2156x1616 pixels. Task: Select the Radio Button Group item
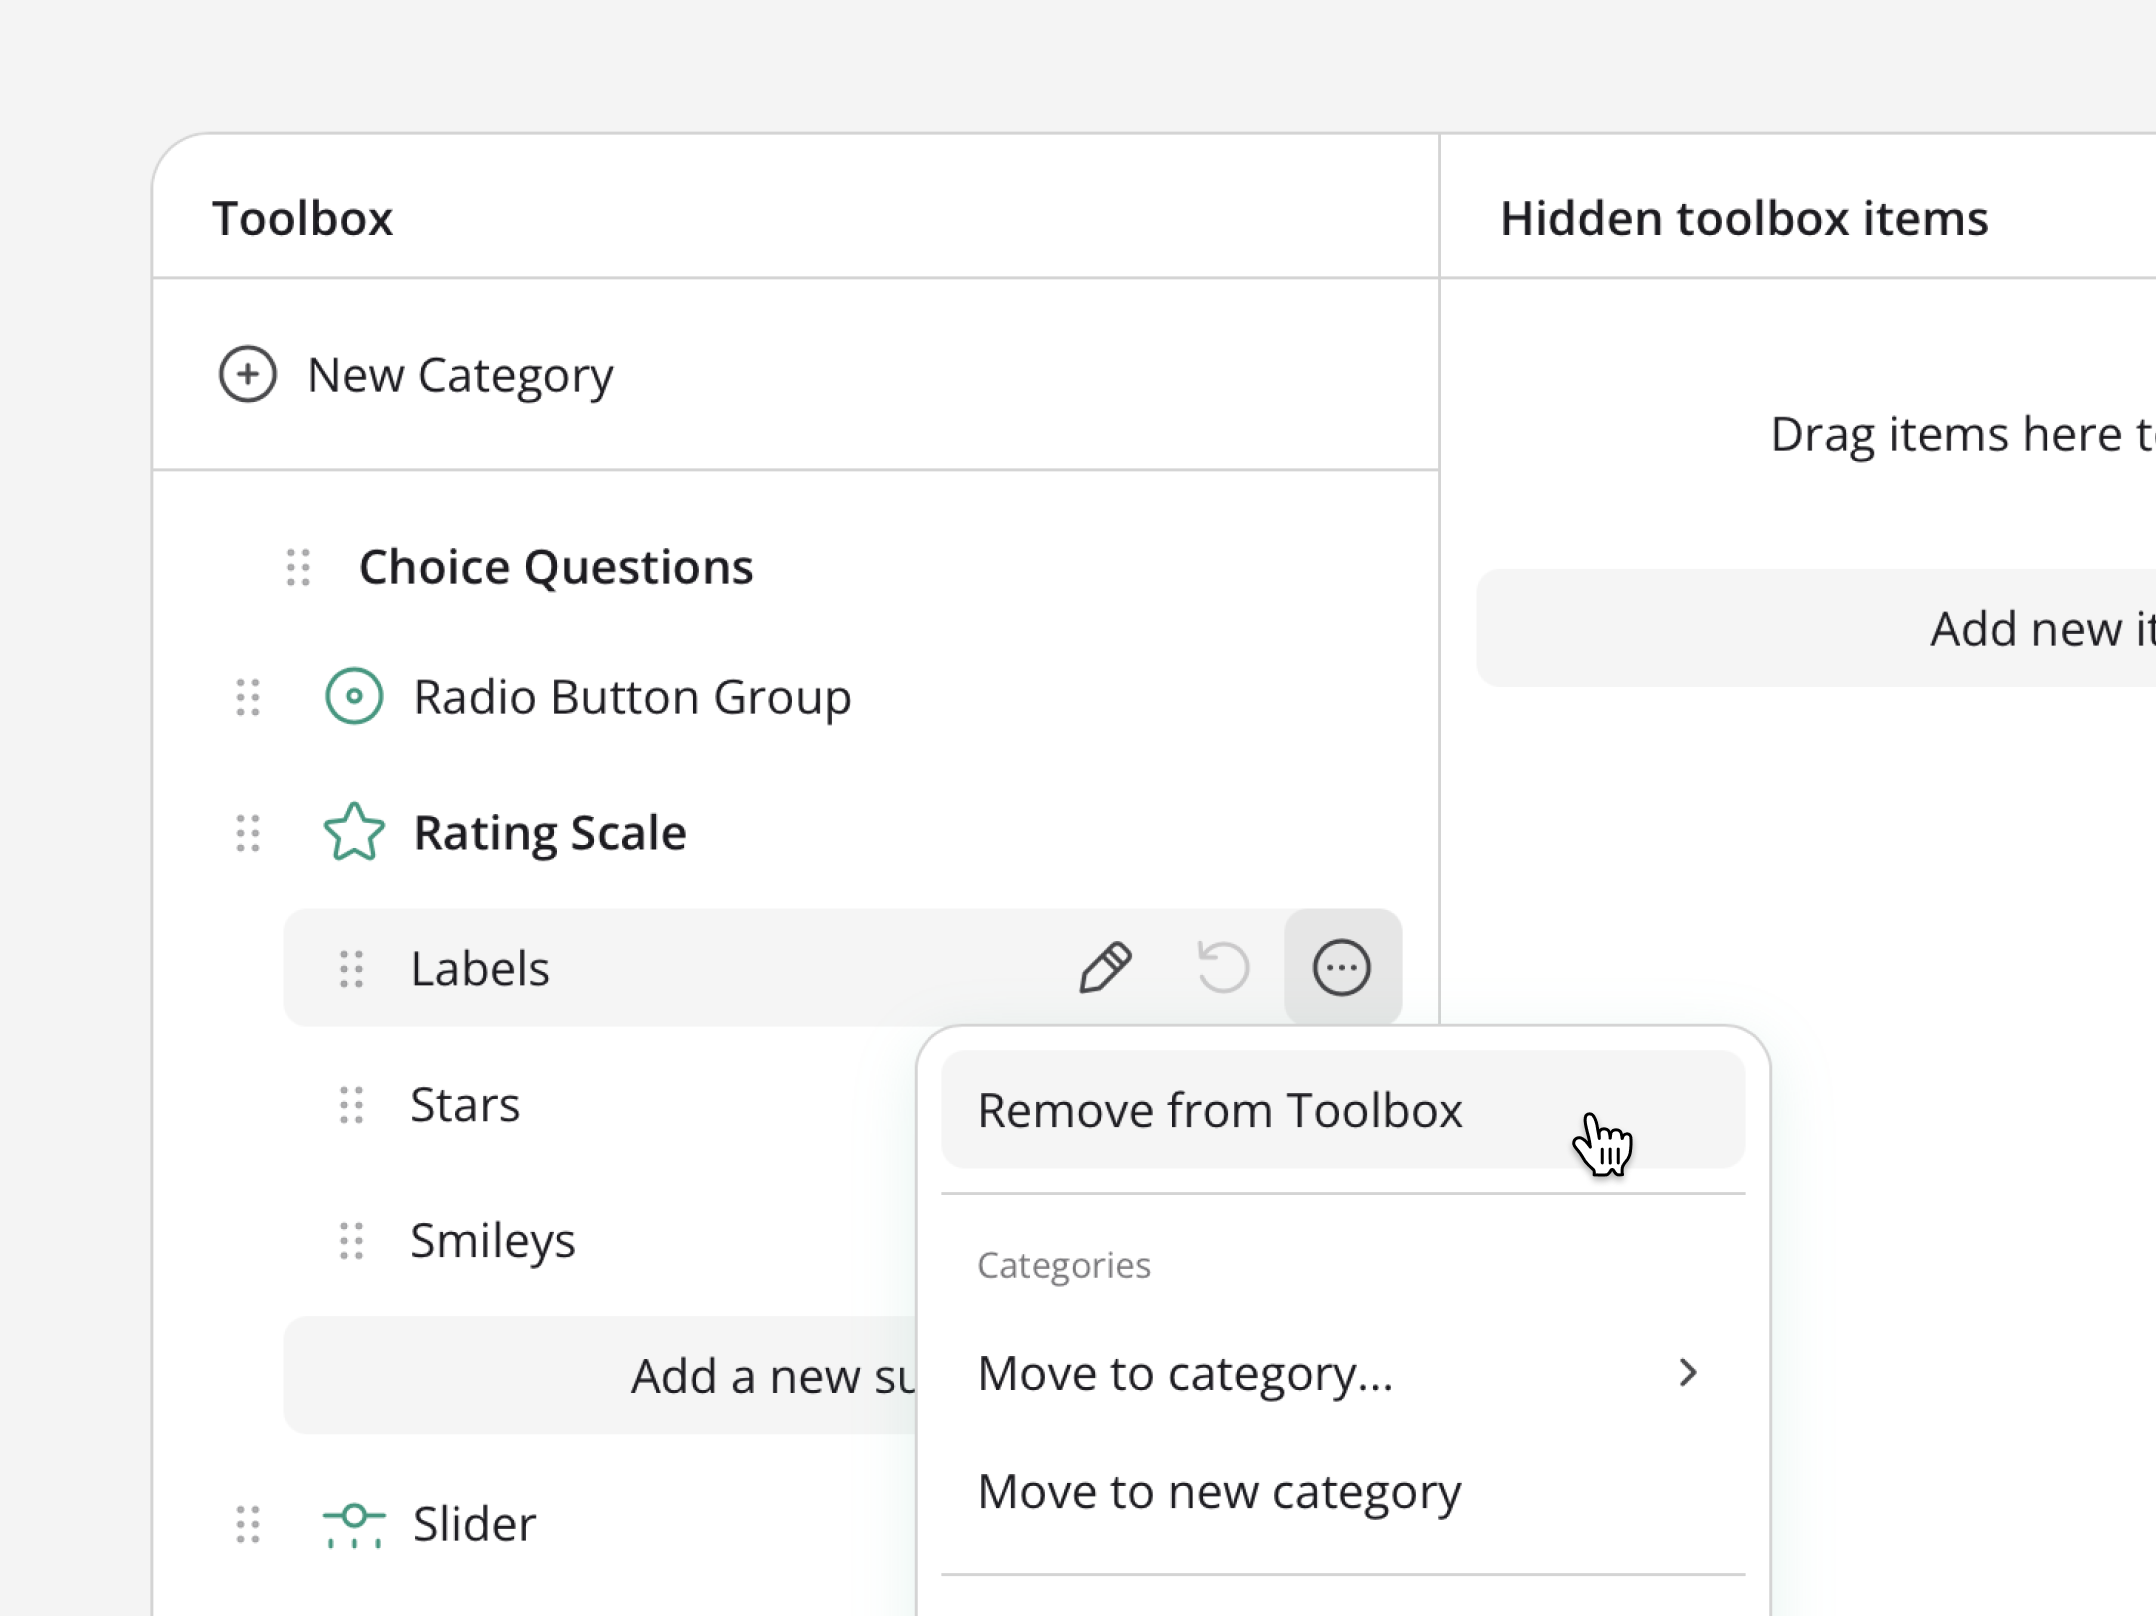[632, 697]
